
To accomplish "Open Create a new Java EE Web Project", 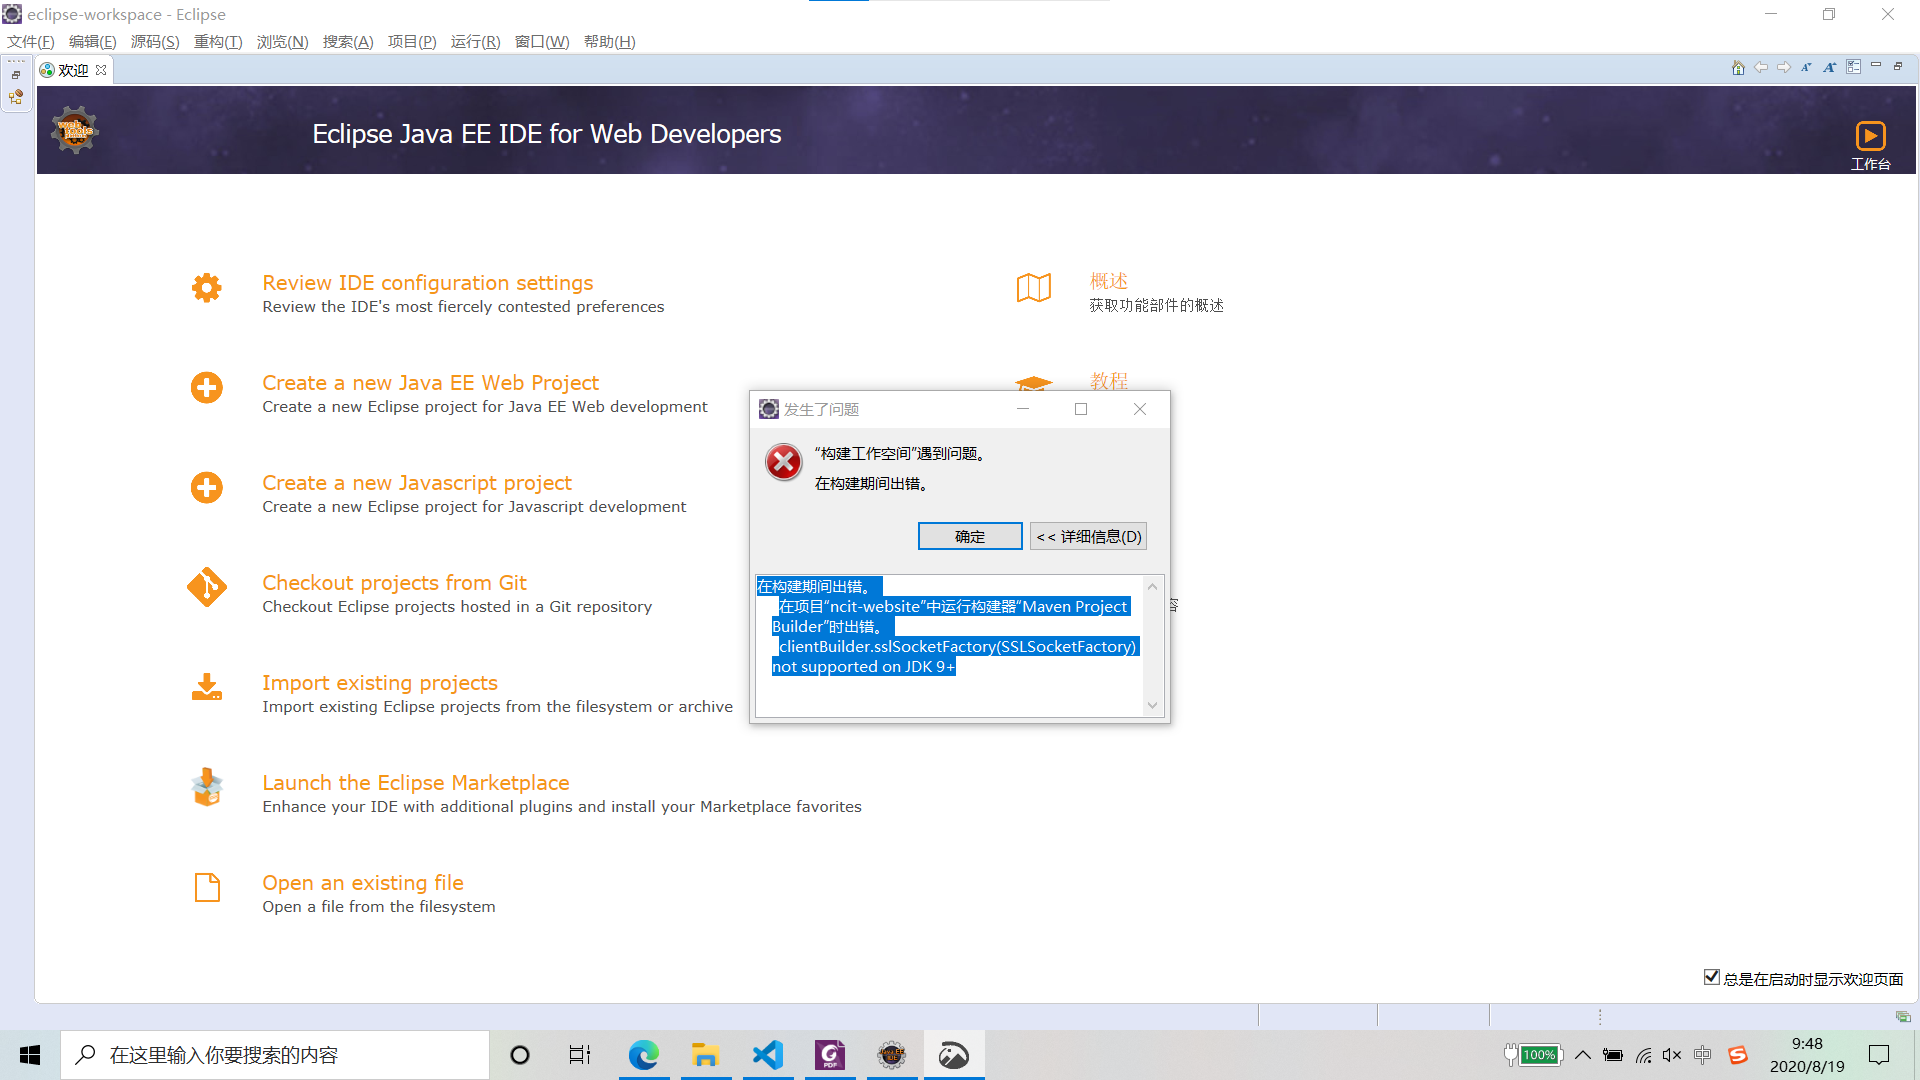I will [x=430, y=383].
